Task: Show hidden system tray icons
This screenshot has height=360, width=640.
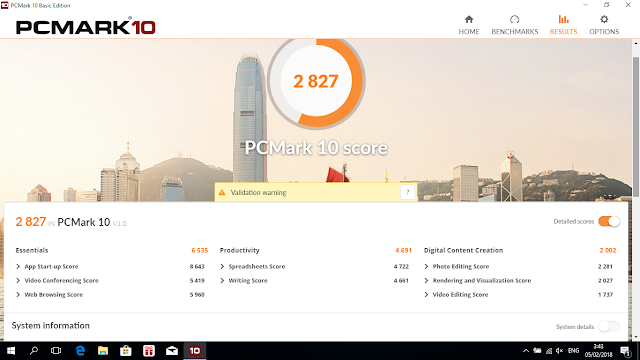Action: (526, 351)
